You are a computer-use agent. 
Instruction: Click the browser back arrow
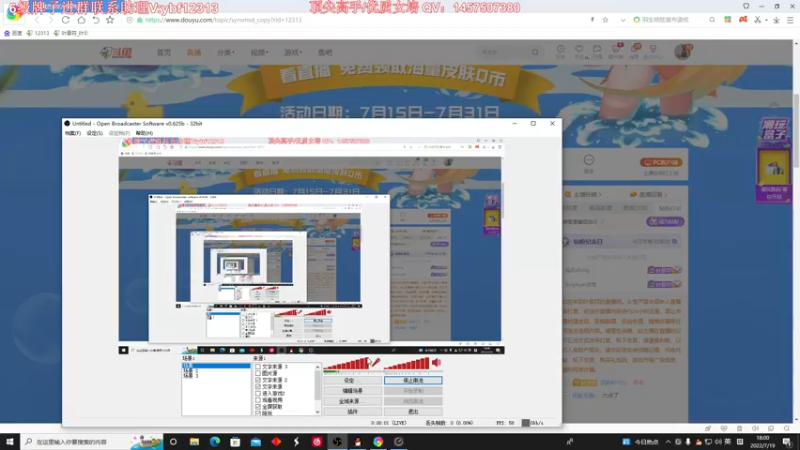coord(37,20)
